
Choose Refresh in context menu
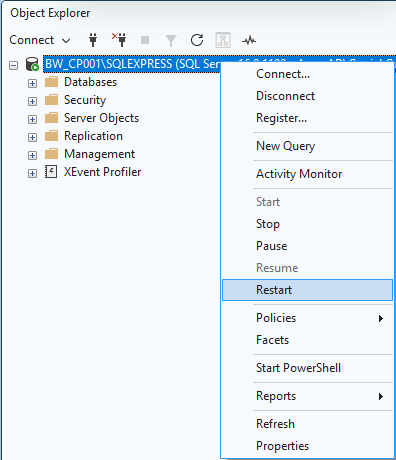(x=307, y=424)
